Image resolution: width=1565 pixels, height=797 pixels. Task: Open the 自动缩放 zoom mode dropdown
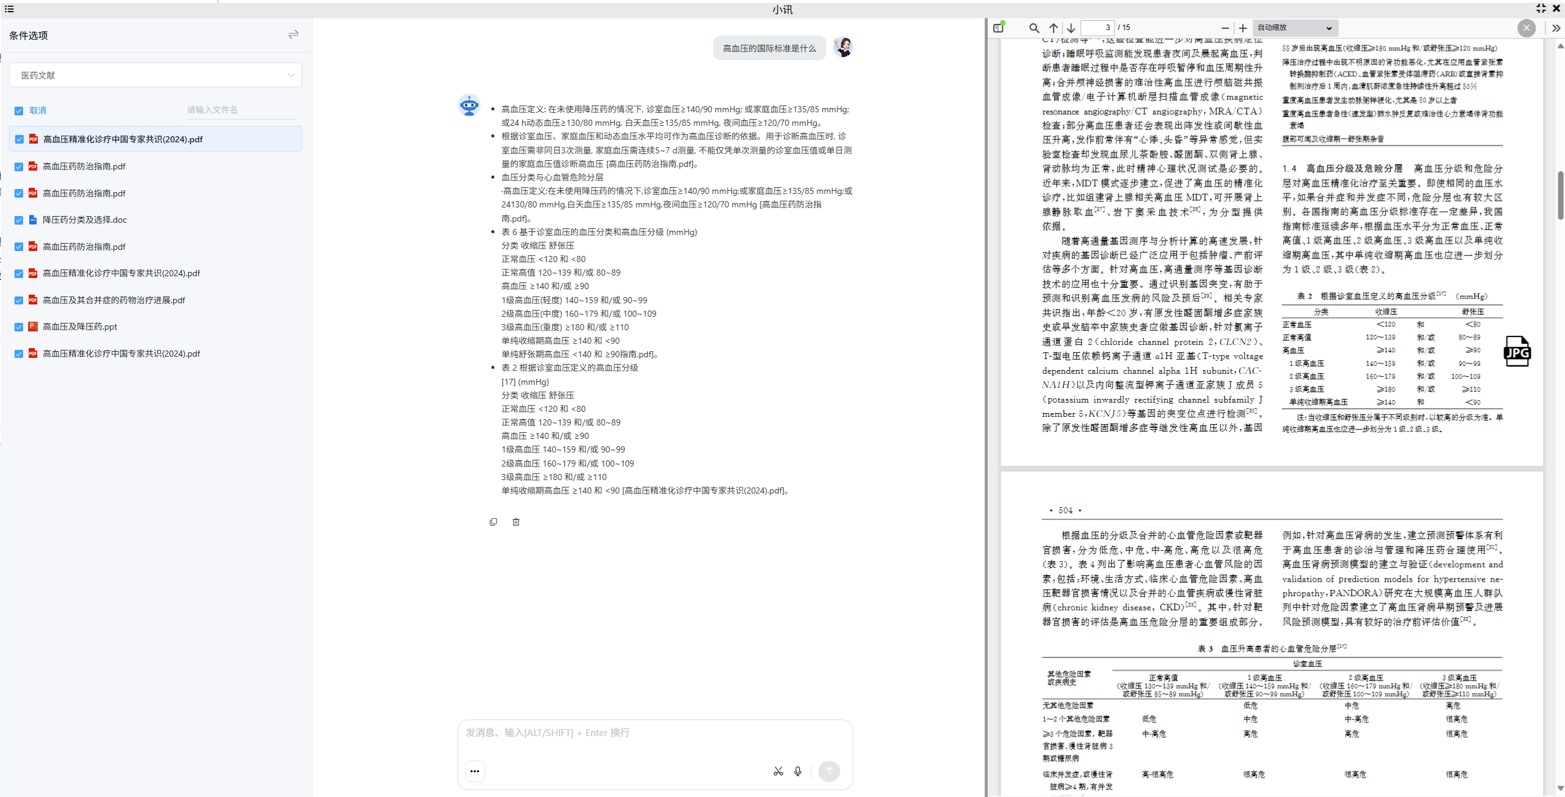[1293, 27]
